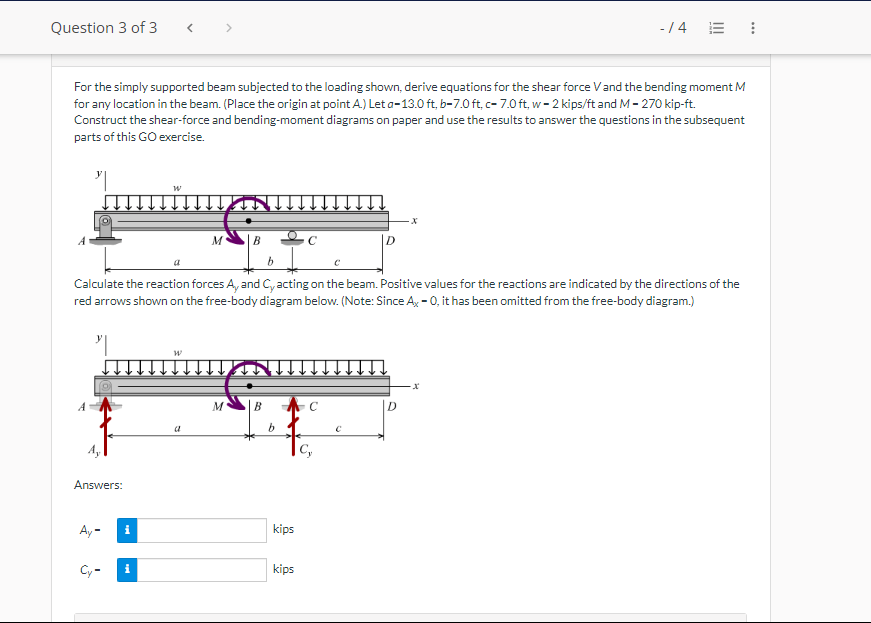Expand the previous question with the left chevron
The width and height of the screenshot is (871, 623).
click(189, 27)
